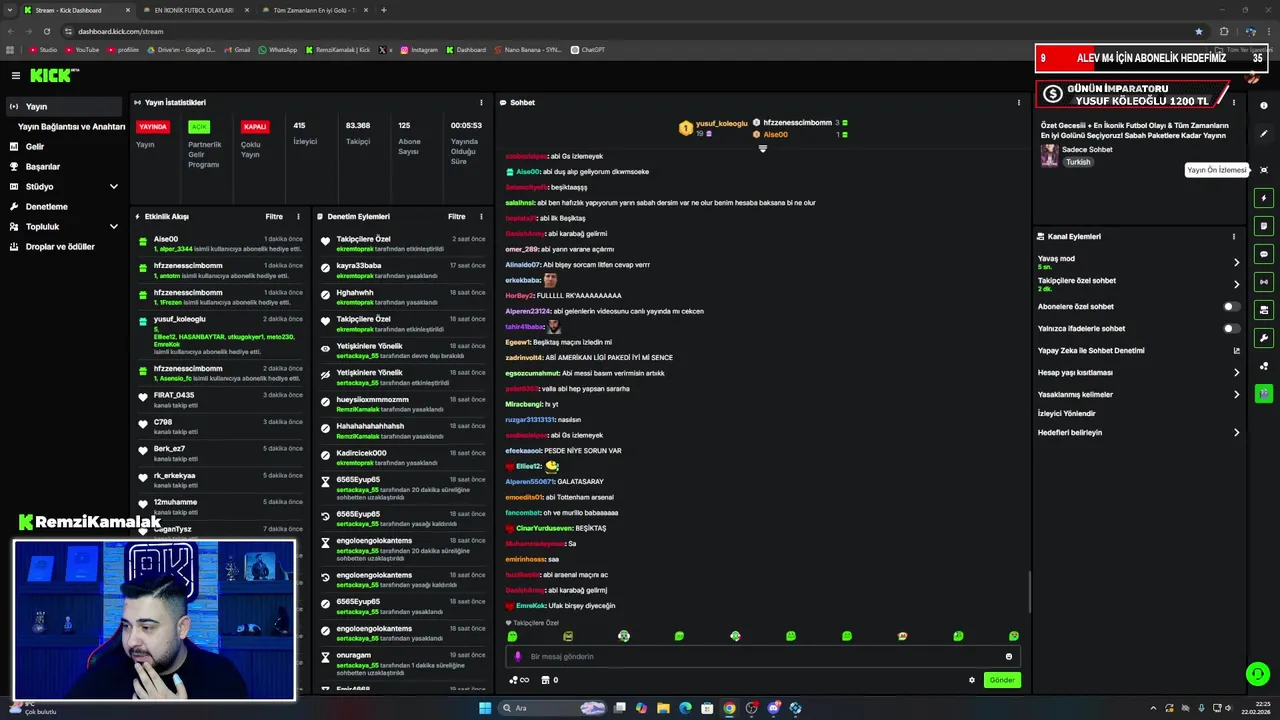The image size is (1280, 720).
Task: Open Filtre dropdown in Etkinlik Akışı panel
Action: [274, 216]
